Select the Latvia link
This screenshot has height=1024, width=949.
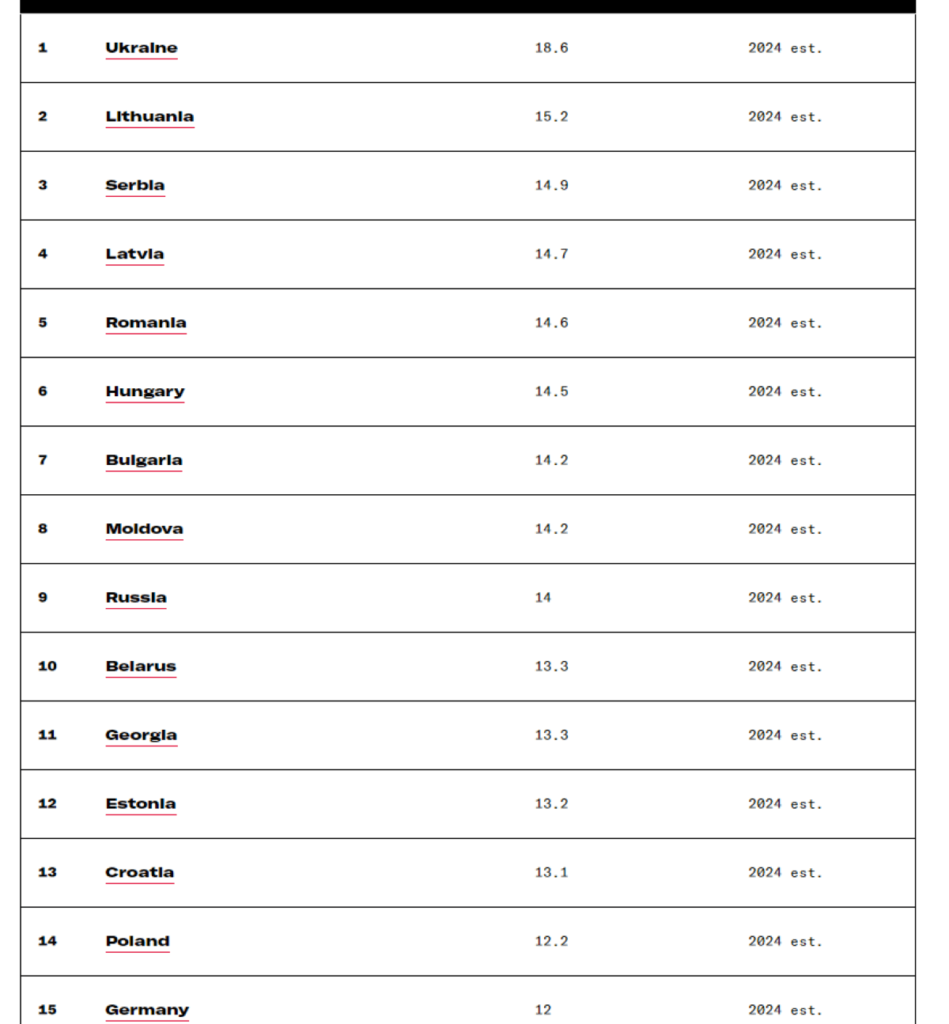pyautogui.click(x=135, y=254)
